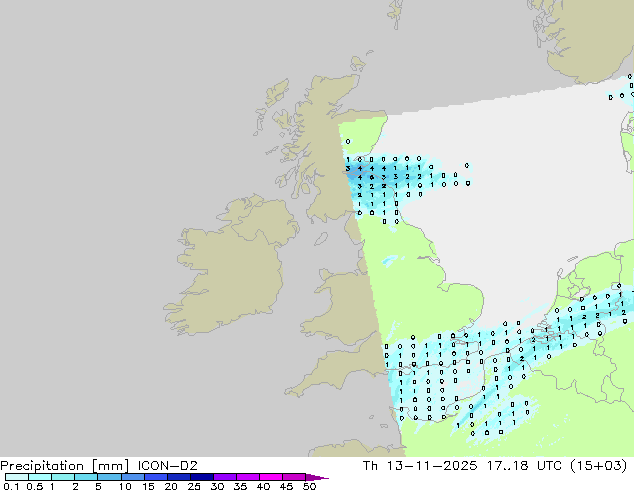Click the "50" legend scale label

[x=309, y=486]
